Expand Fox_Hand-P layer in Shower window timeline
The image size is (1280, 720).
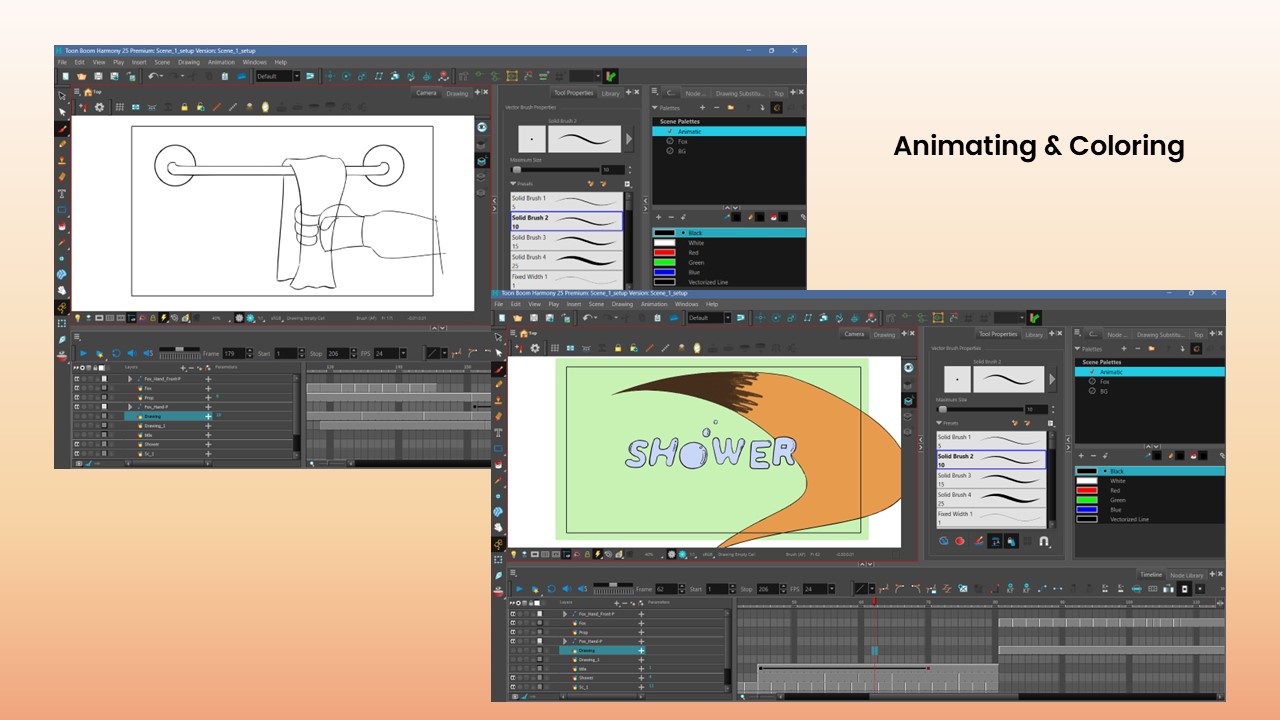(565, 641)
